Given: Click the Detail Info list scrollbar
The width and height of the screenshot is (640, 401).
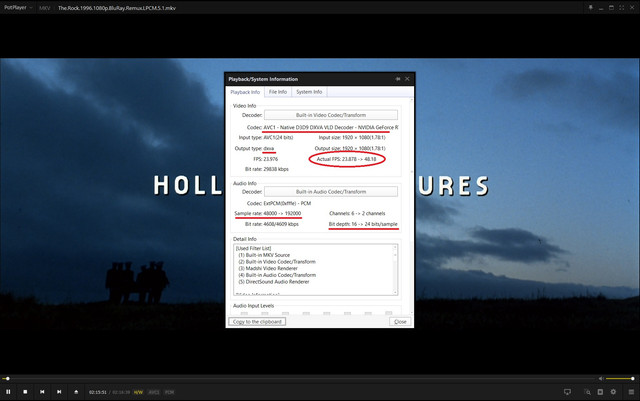Looking at the screenshot, I should pos(395,270).
